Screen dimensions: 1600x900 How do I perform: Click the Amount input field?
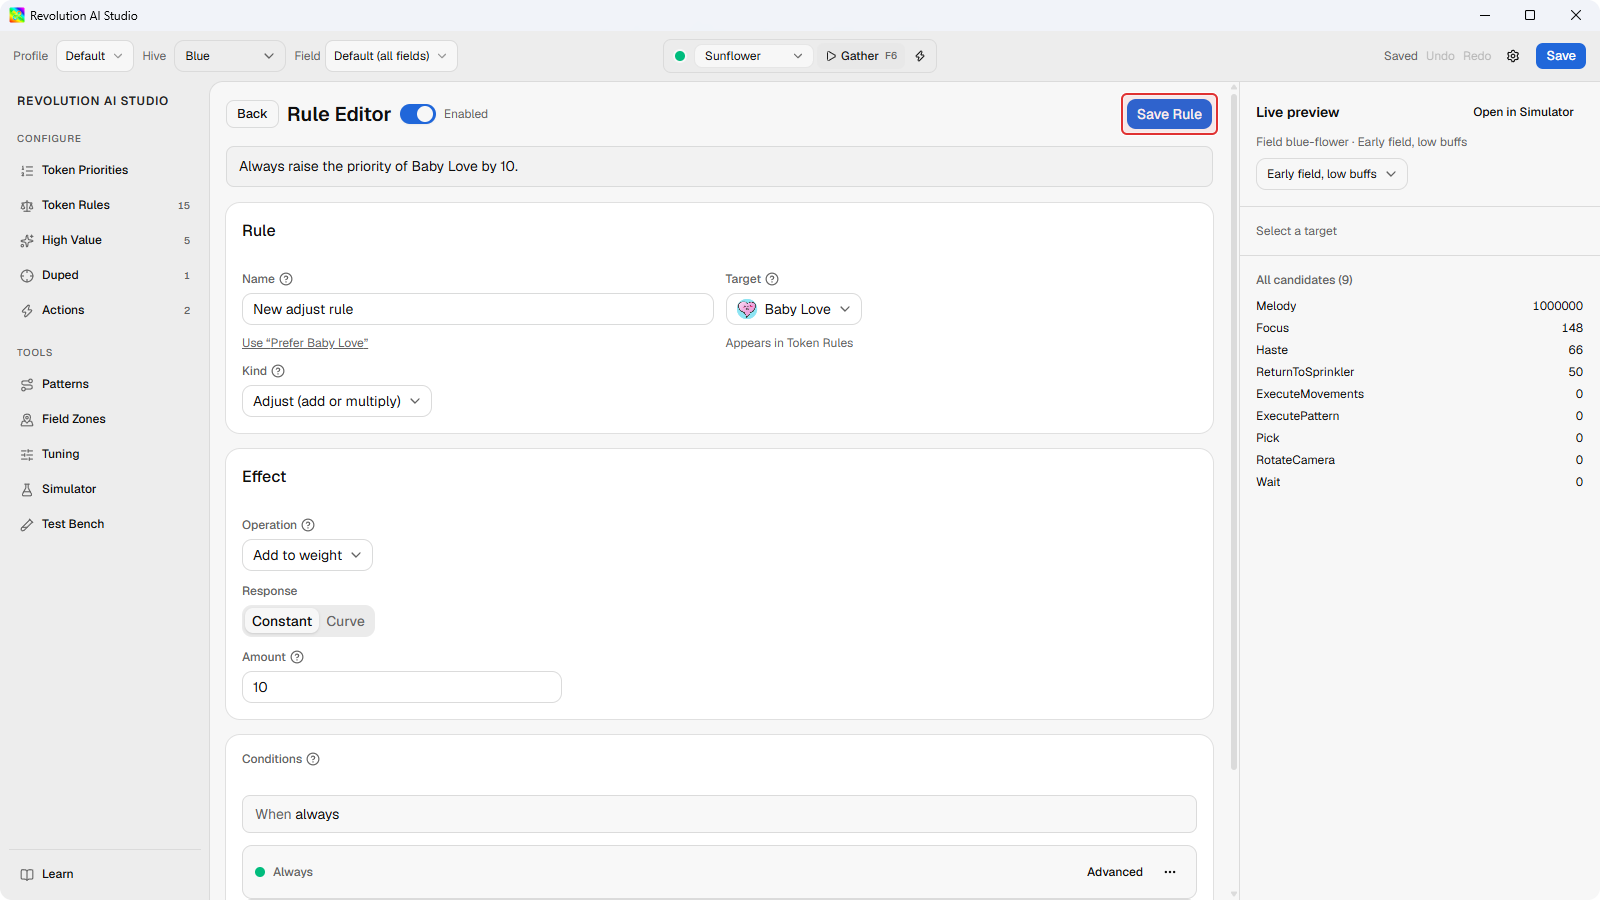coord(402,687)
